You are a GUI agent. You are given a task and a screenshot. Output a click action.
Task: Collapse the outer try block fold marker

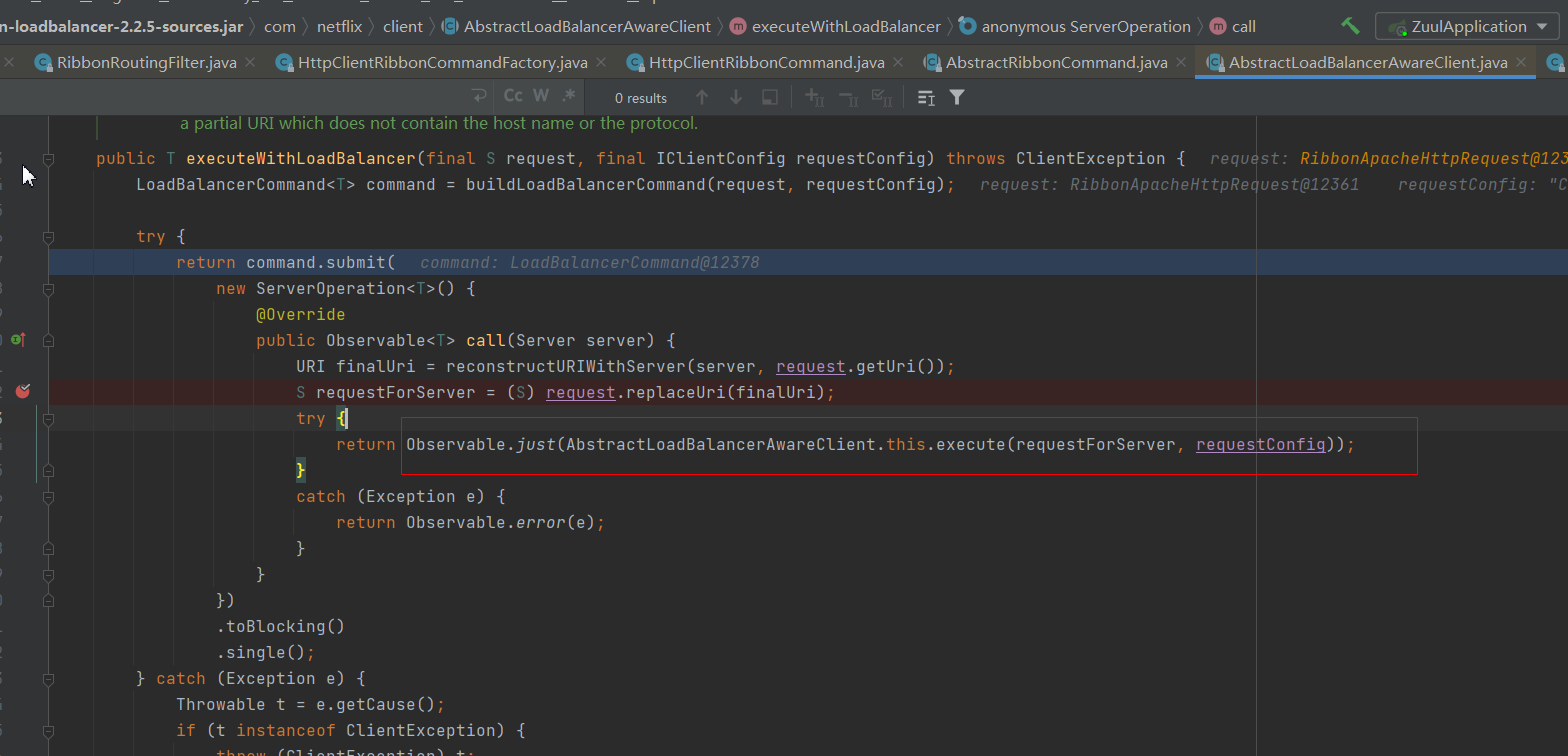[48, 236]
